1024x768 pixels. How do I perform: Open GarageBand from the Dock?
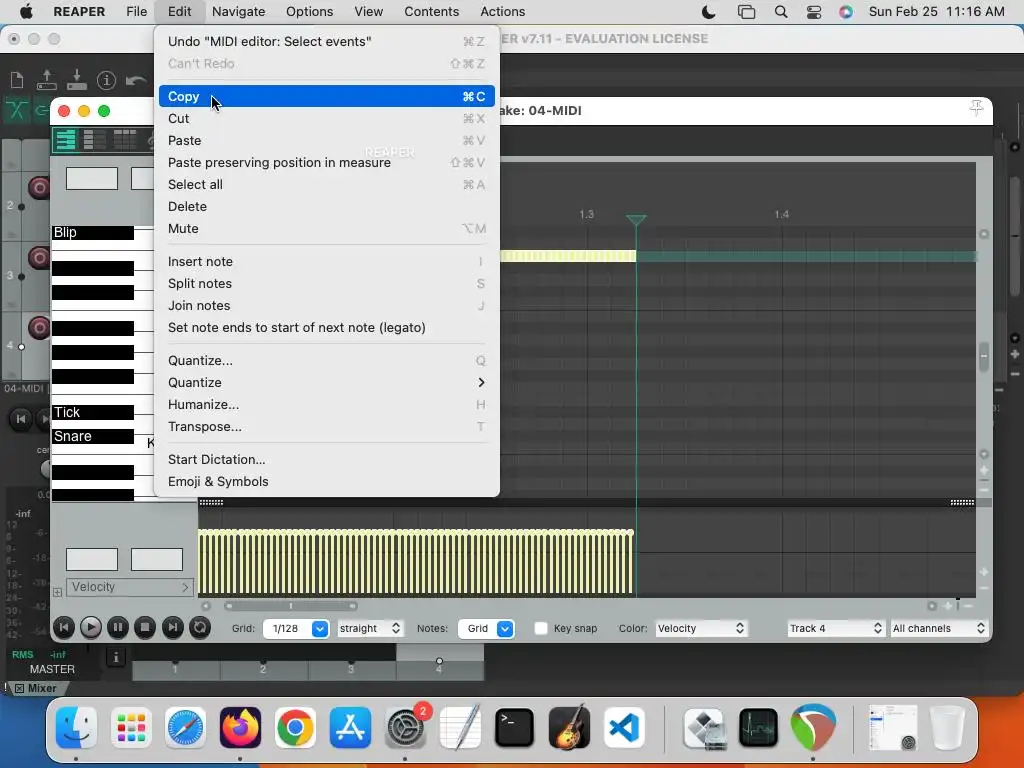tap(569, 727)
